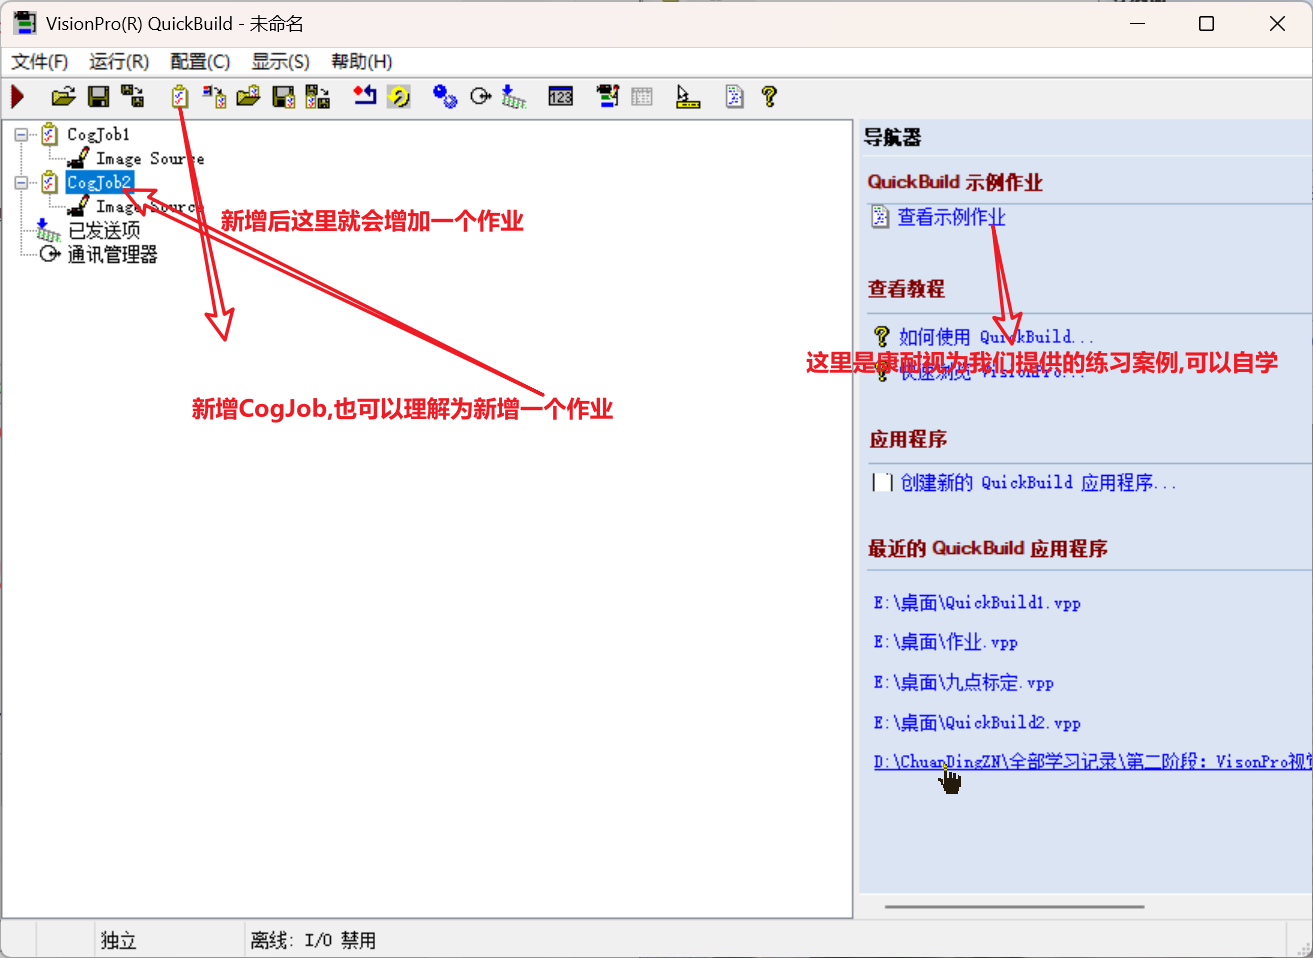
Task: Click the document icon beside 查看示例作业
Action: [x=880, y=217]
